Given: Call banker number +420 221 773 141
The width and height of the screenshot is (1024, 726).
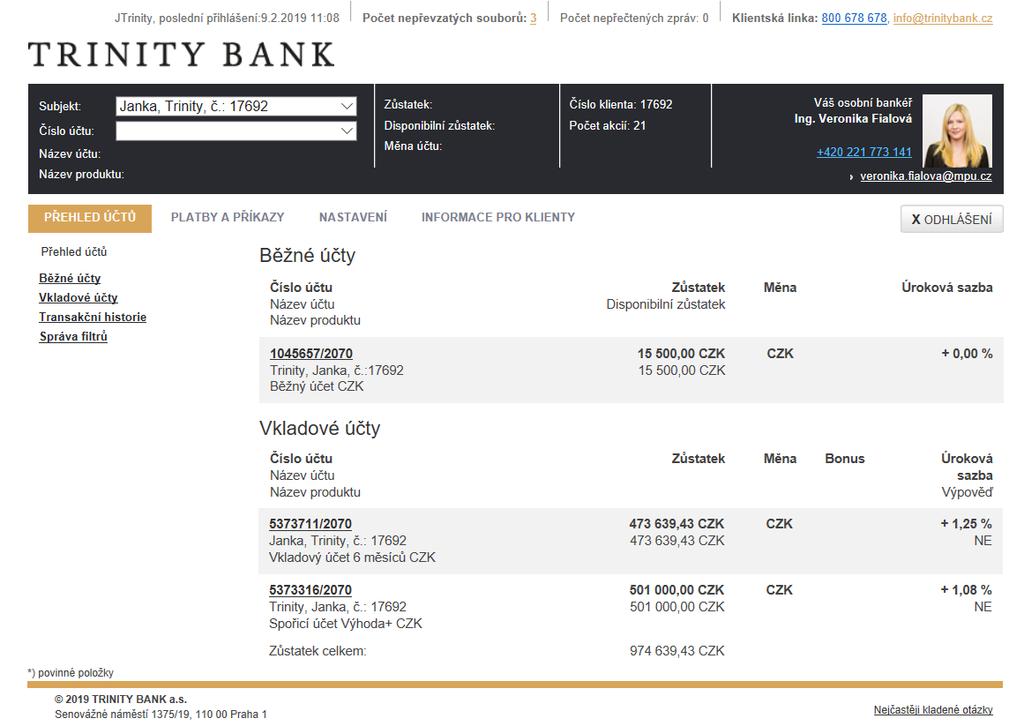Looking at the screenshot, I should pyautogui.click(x=864, y=152).
